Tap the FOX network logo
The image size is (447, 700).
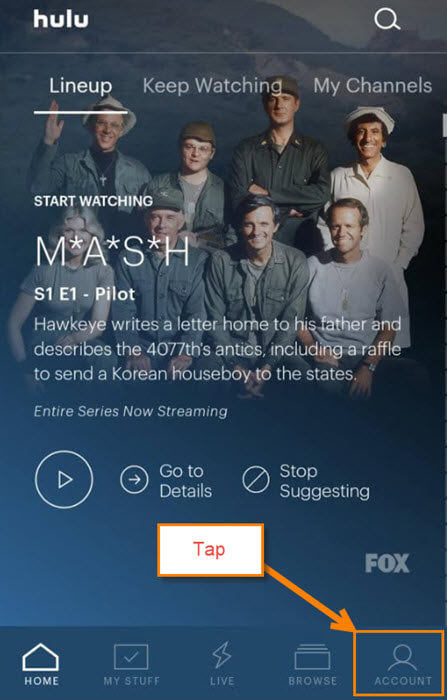387,563
